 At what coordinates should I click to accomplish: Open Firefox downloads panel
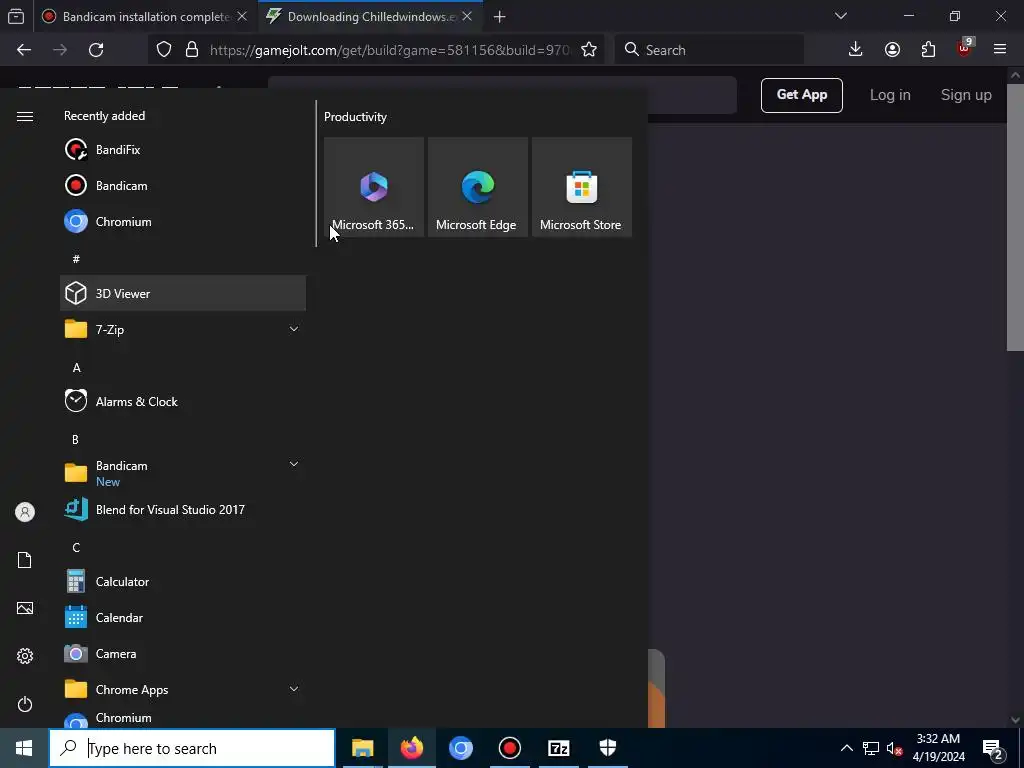point(856,50)
